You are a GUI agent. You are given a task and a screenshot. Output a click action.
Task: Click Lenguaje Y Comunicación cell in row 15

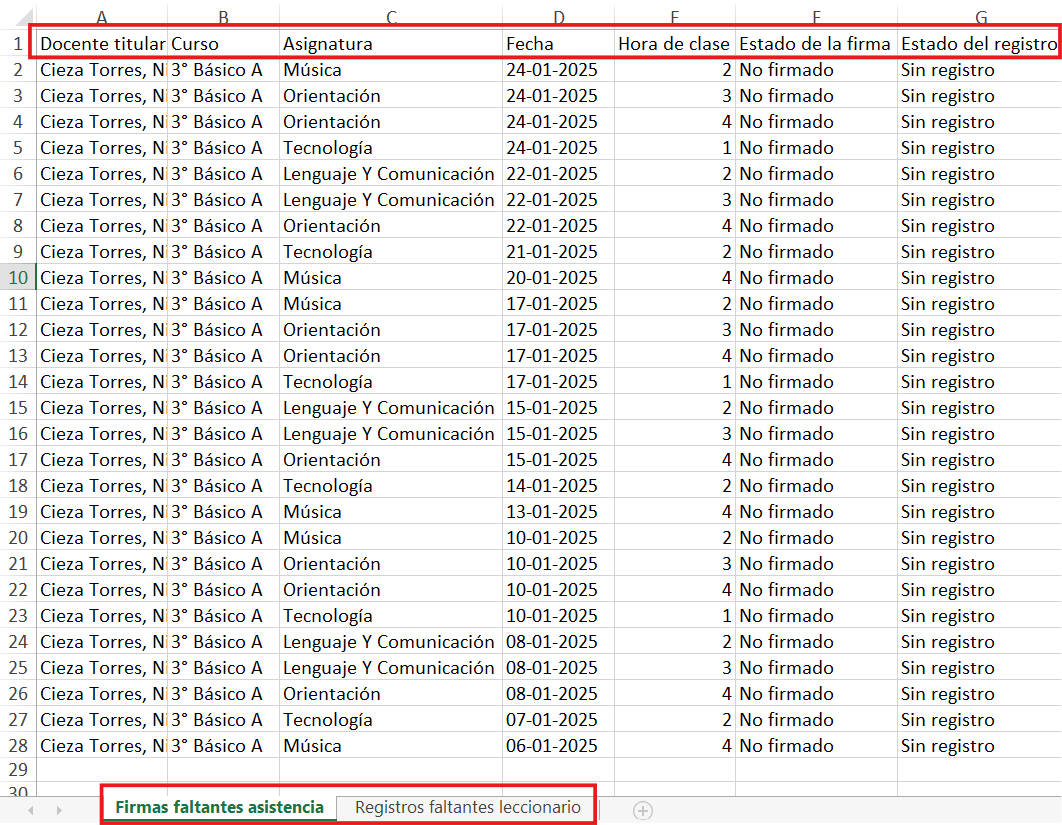(391, 408)
